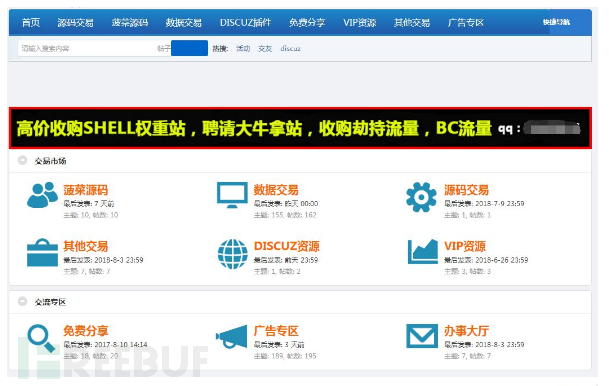
Task: Click last post time 7 天前
Action: [104, 203]
